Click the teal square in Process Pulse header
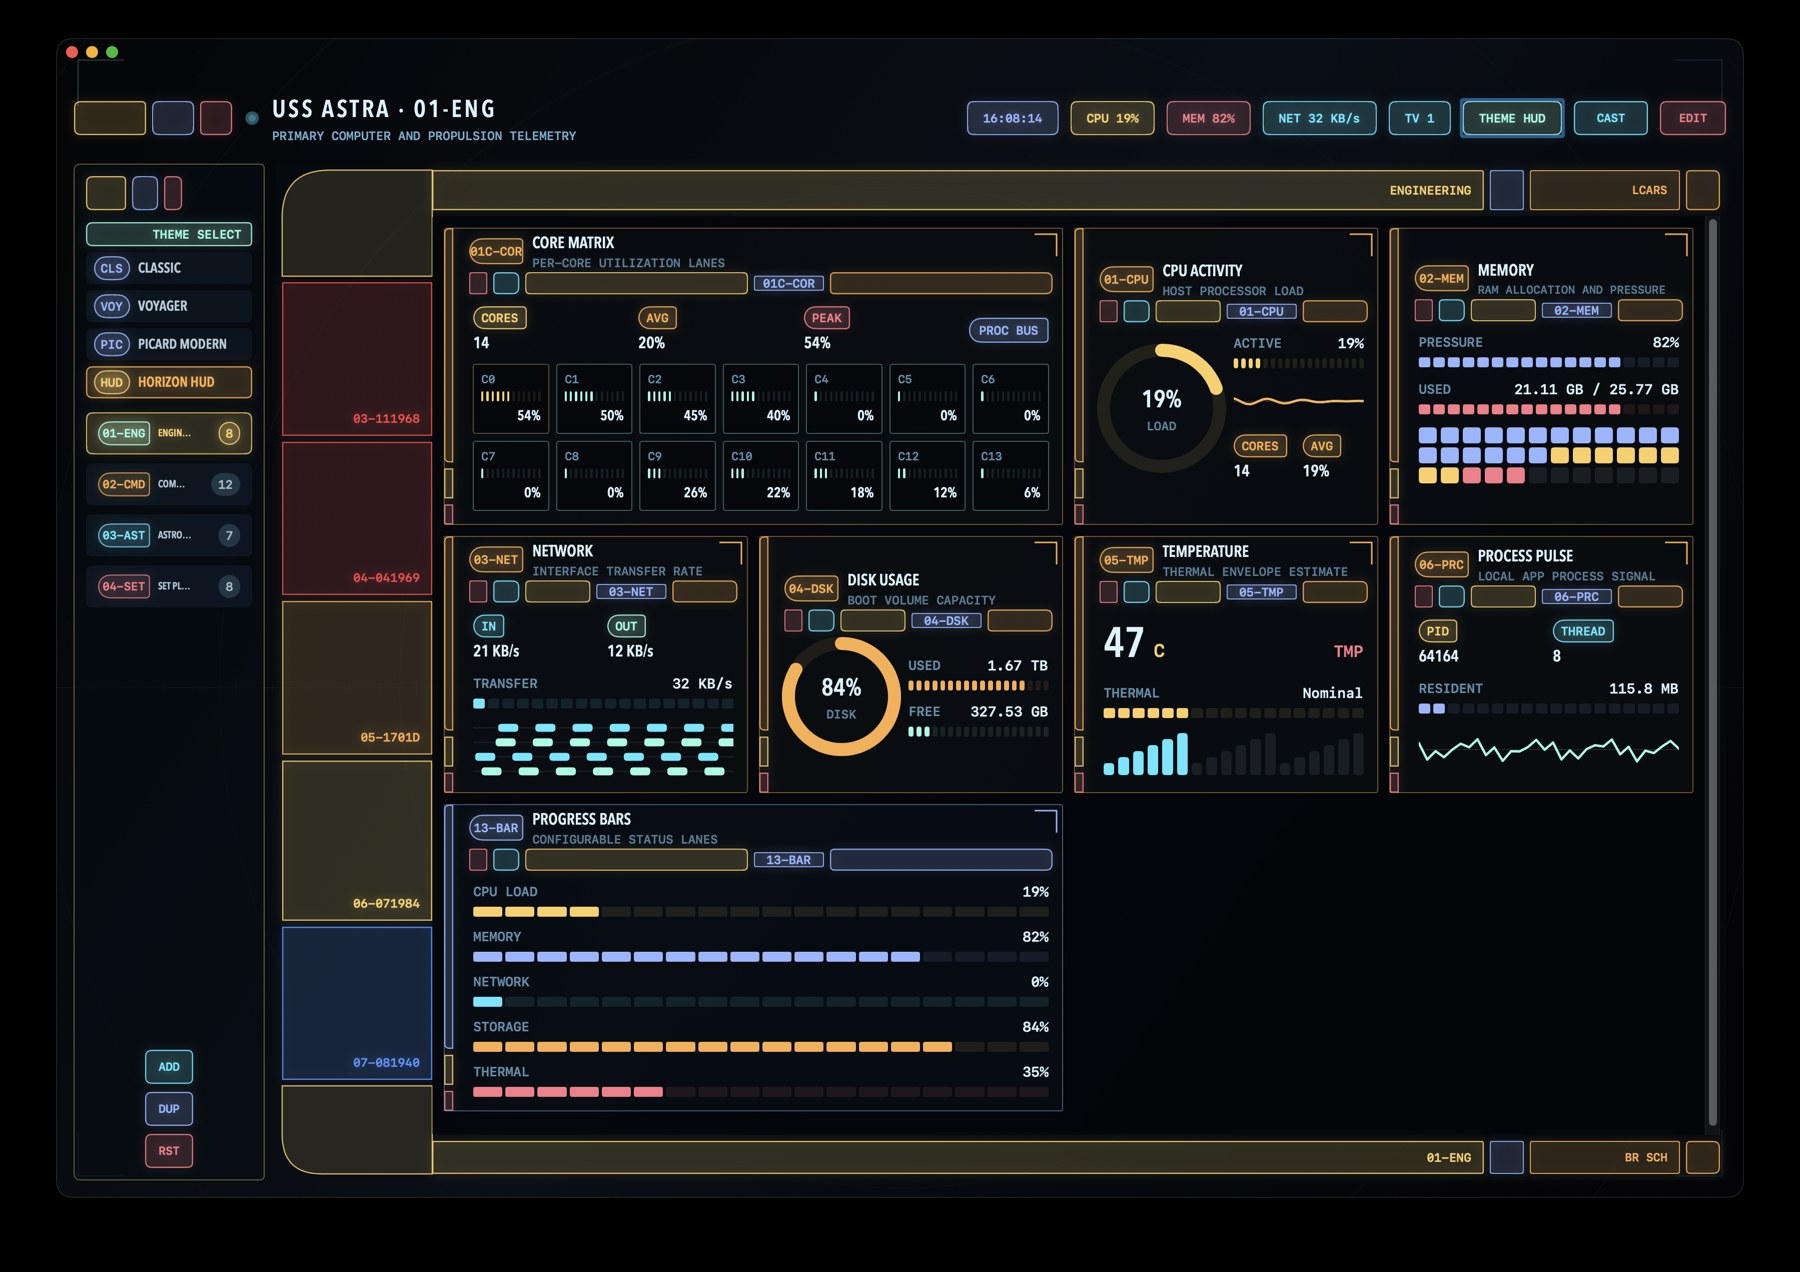 pos(1451,596)
